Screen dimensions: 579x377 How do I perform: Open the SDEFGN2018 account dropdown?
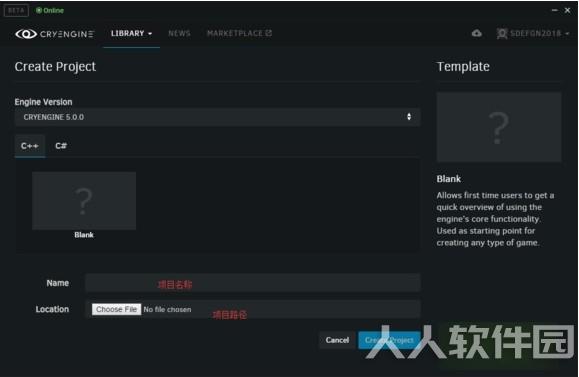(x=539, y=34)
